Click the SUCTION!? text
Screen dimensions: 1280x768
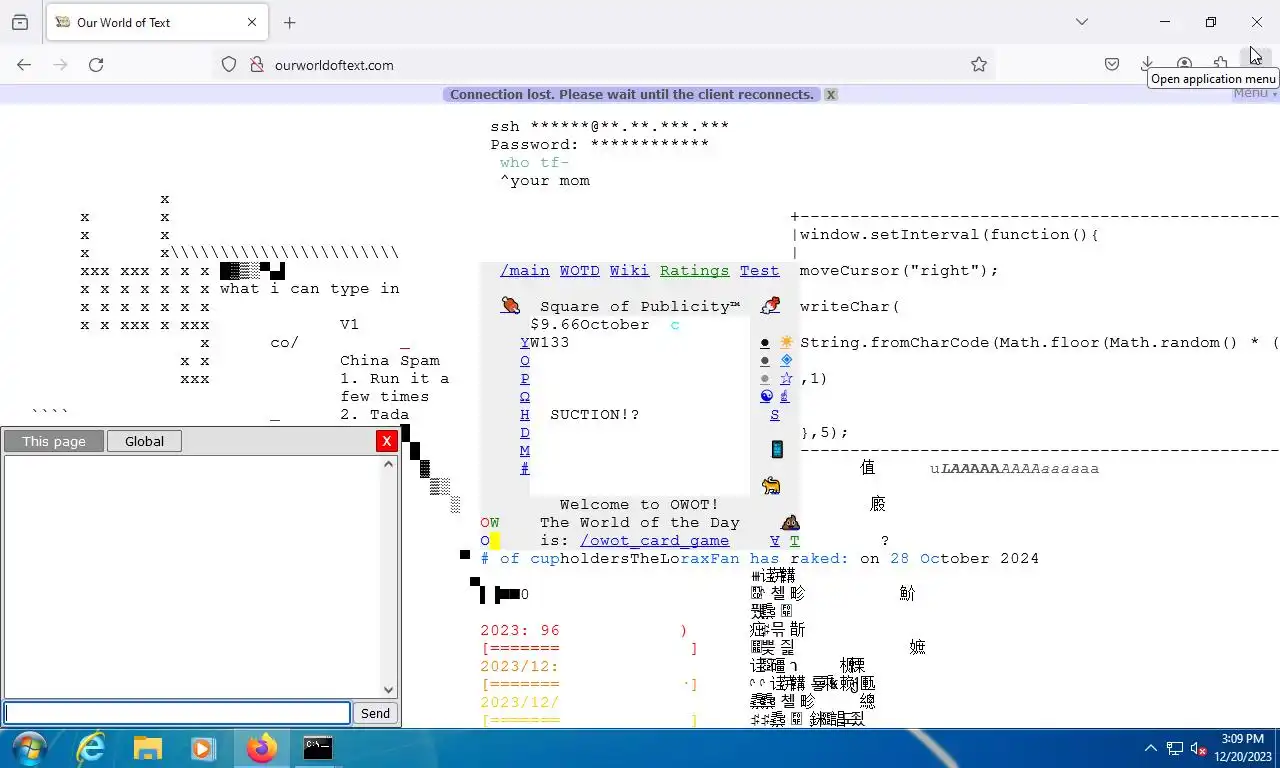595,414
